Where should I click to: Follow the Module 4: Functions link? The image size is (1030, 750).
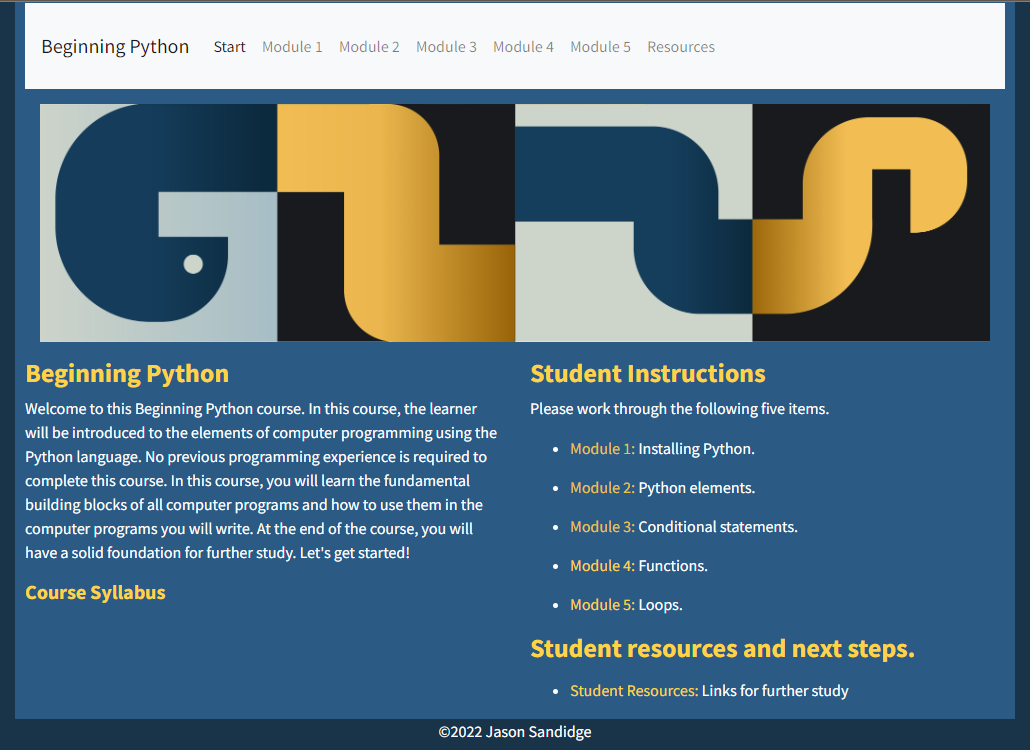point(602,566)
